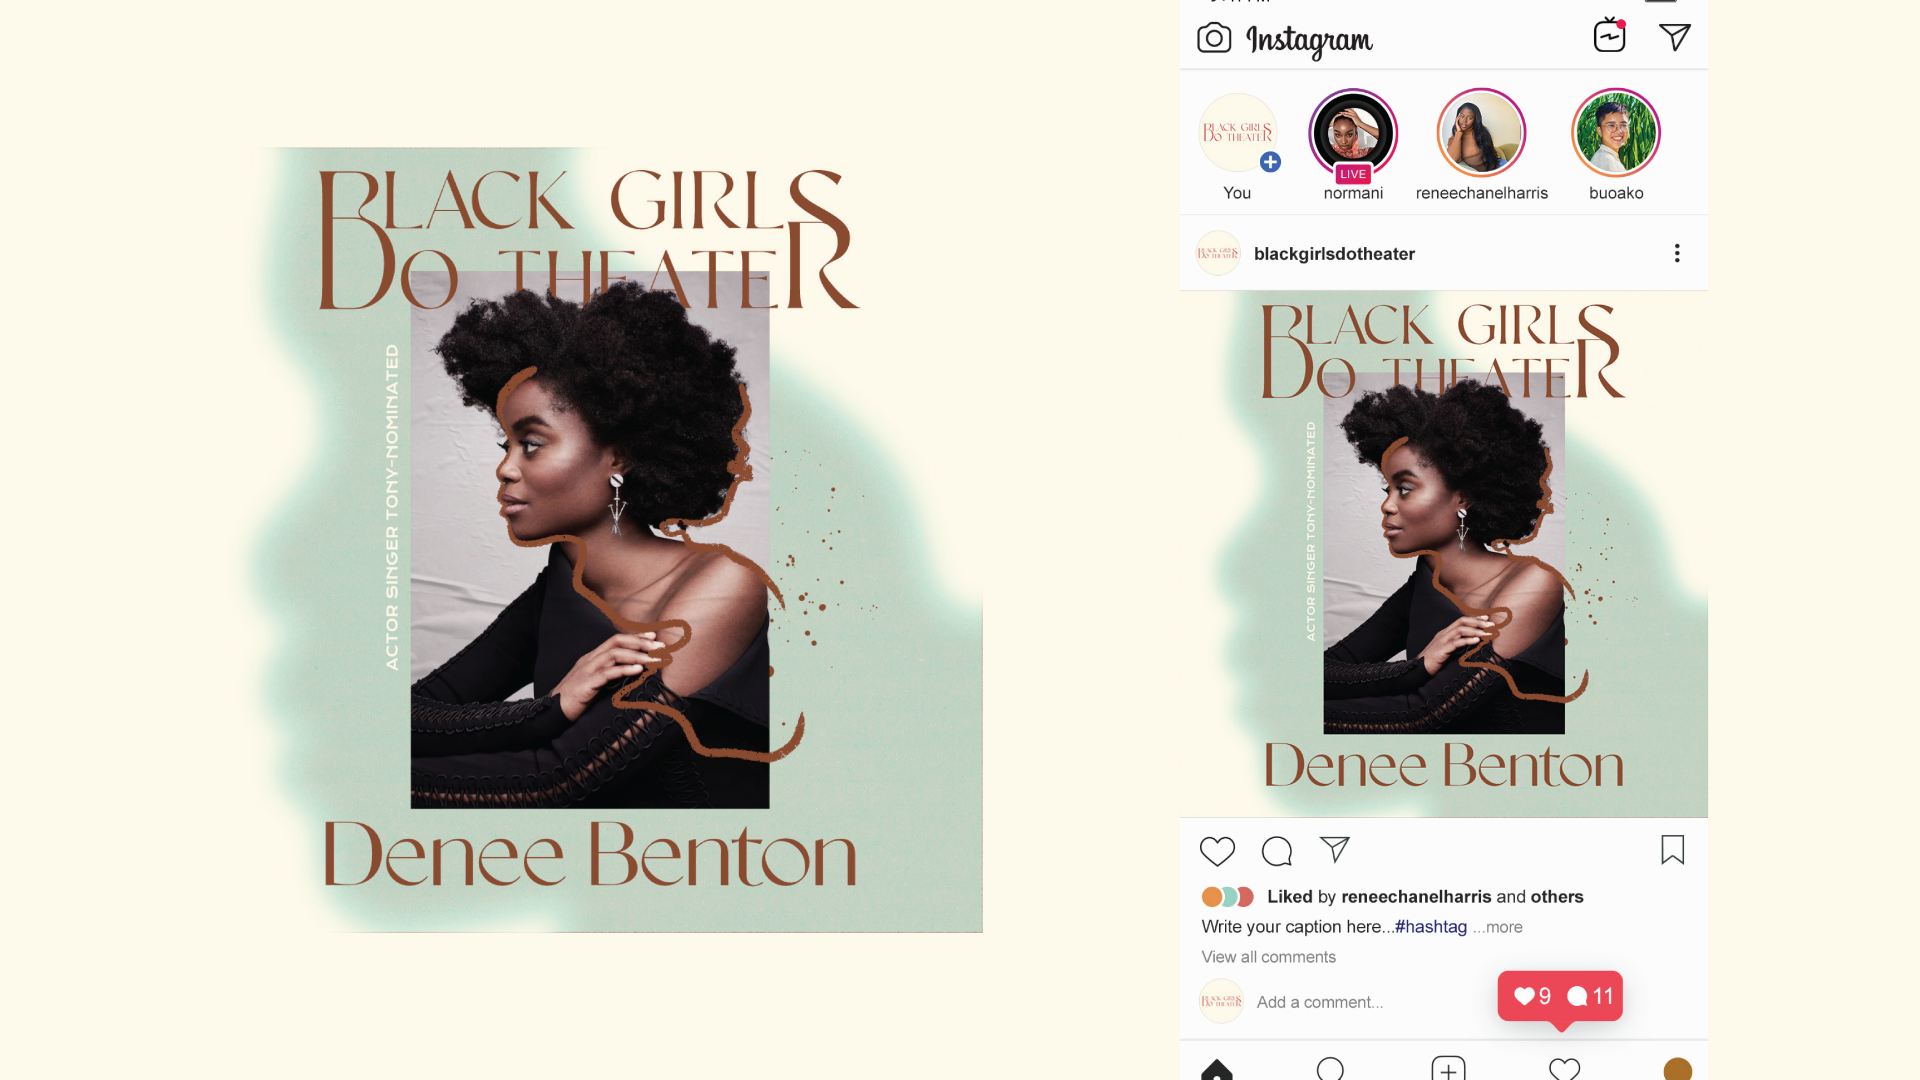Like the post with the heart icon

1217,851
